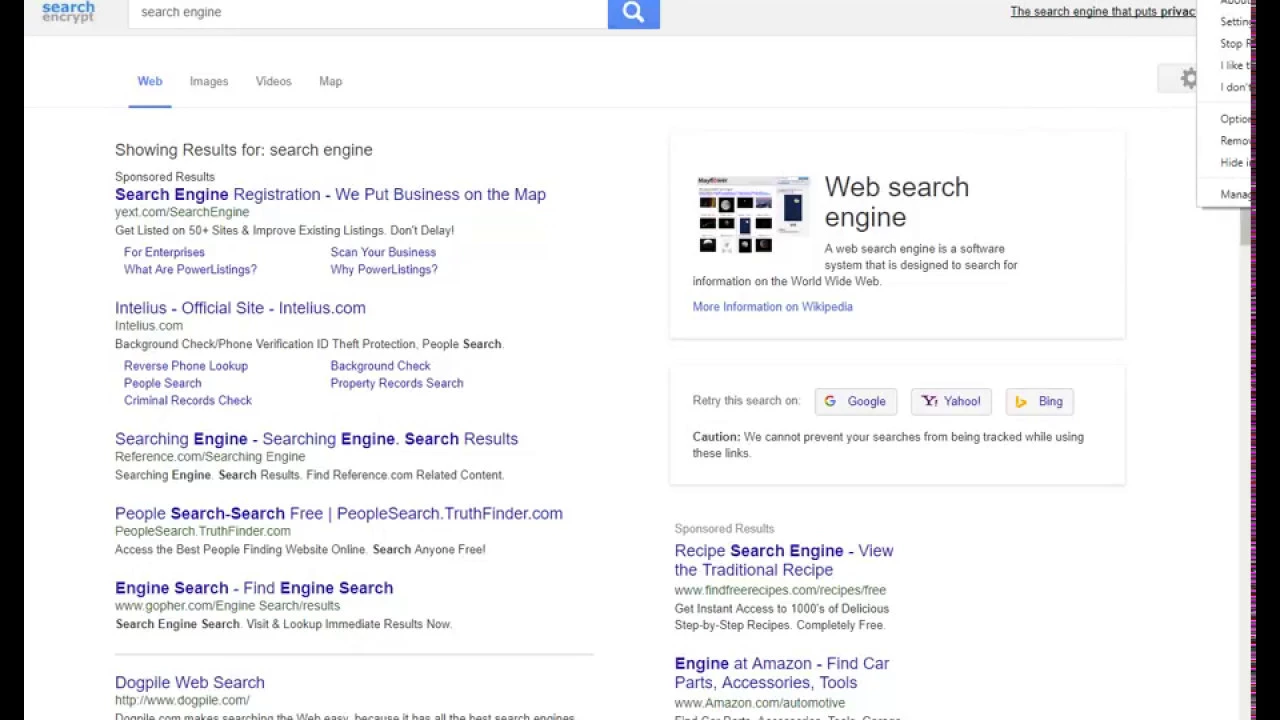Open the Videos tab

tap(273, 81)
